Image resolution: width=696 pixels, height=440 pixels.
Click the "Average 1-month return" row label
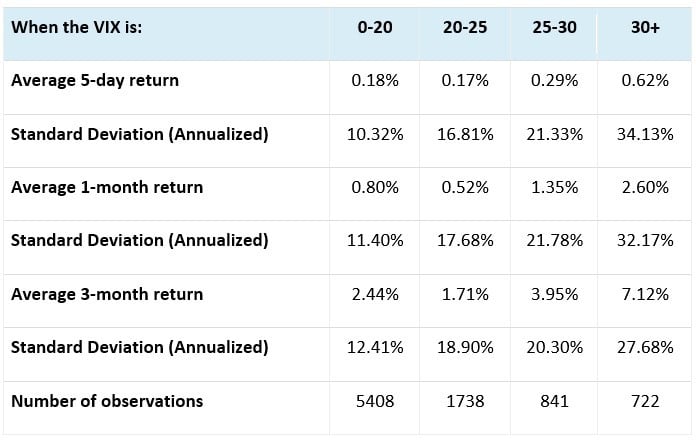pyautogui.click(x=107, y=187)
